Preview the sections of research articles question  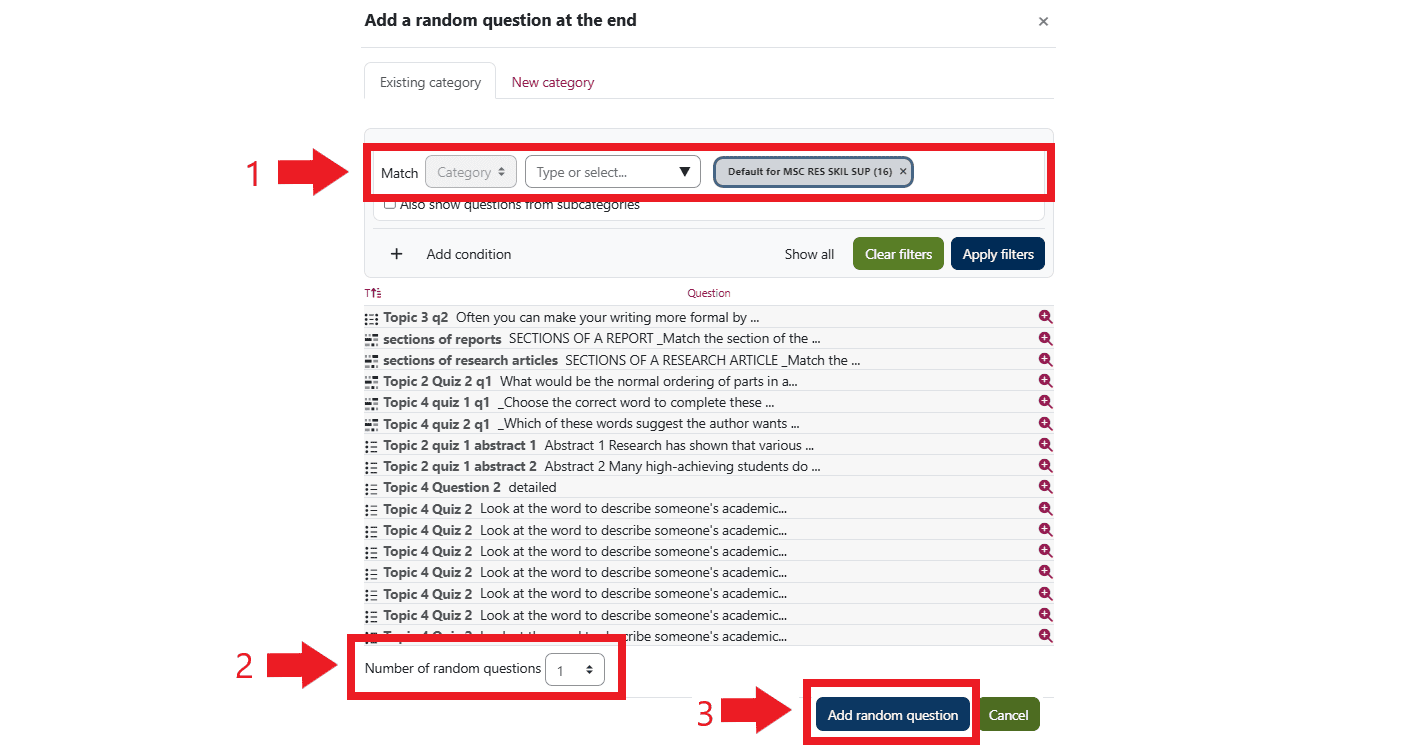tap(1045, 359)
